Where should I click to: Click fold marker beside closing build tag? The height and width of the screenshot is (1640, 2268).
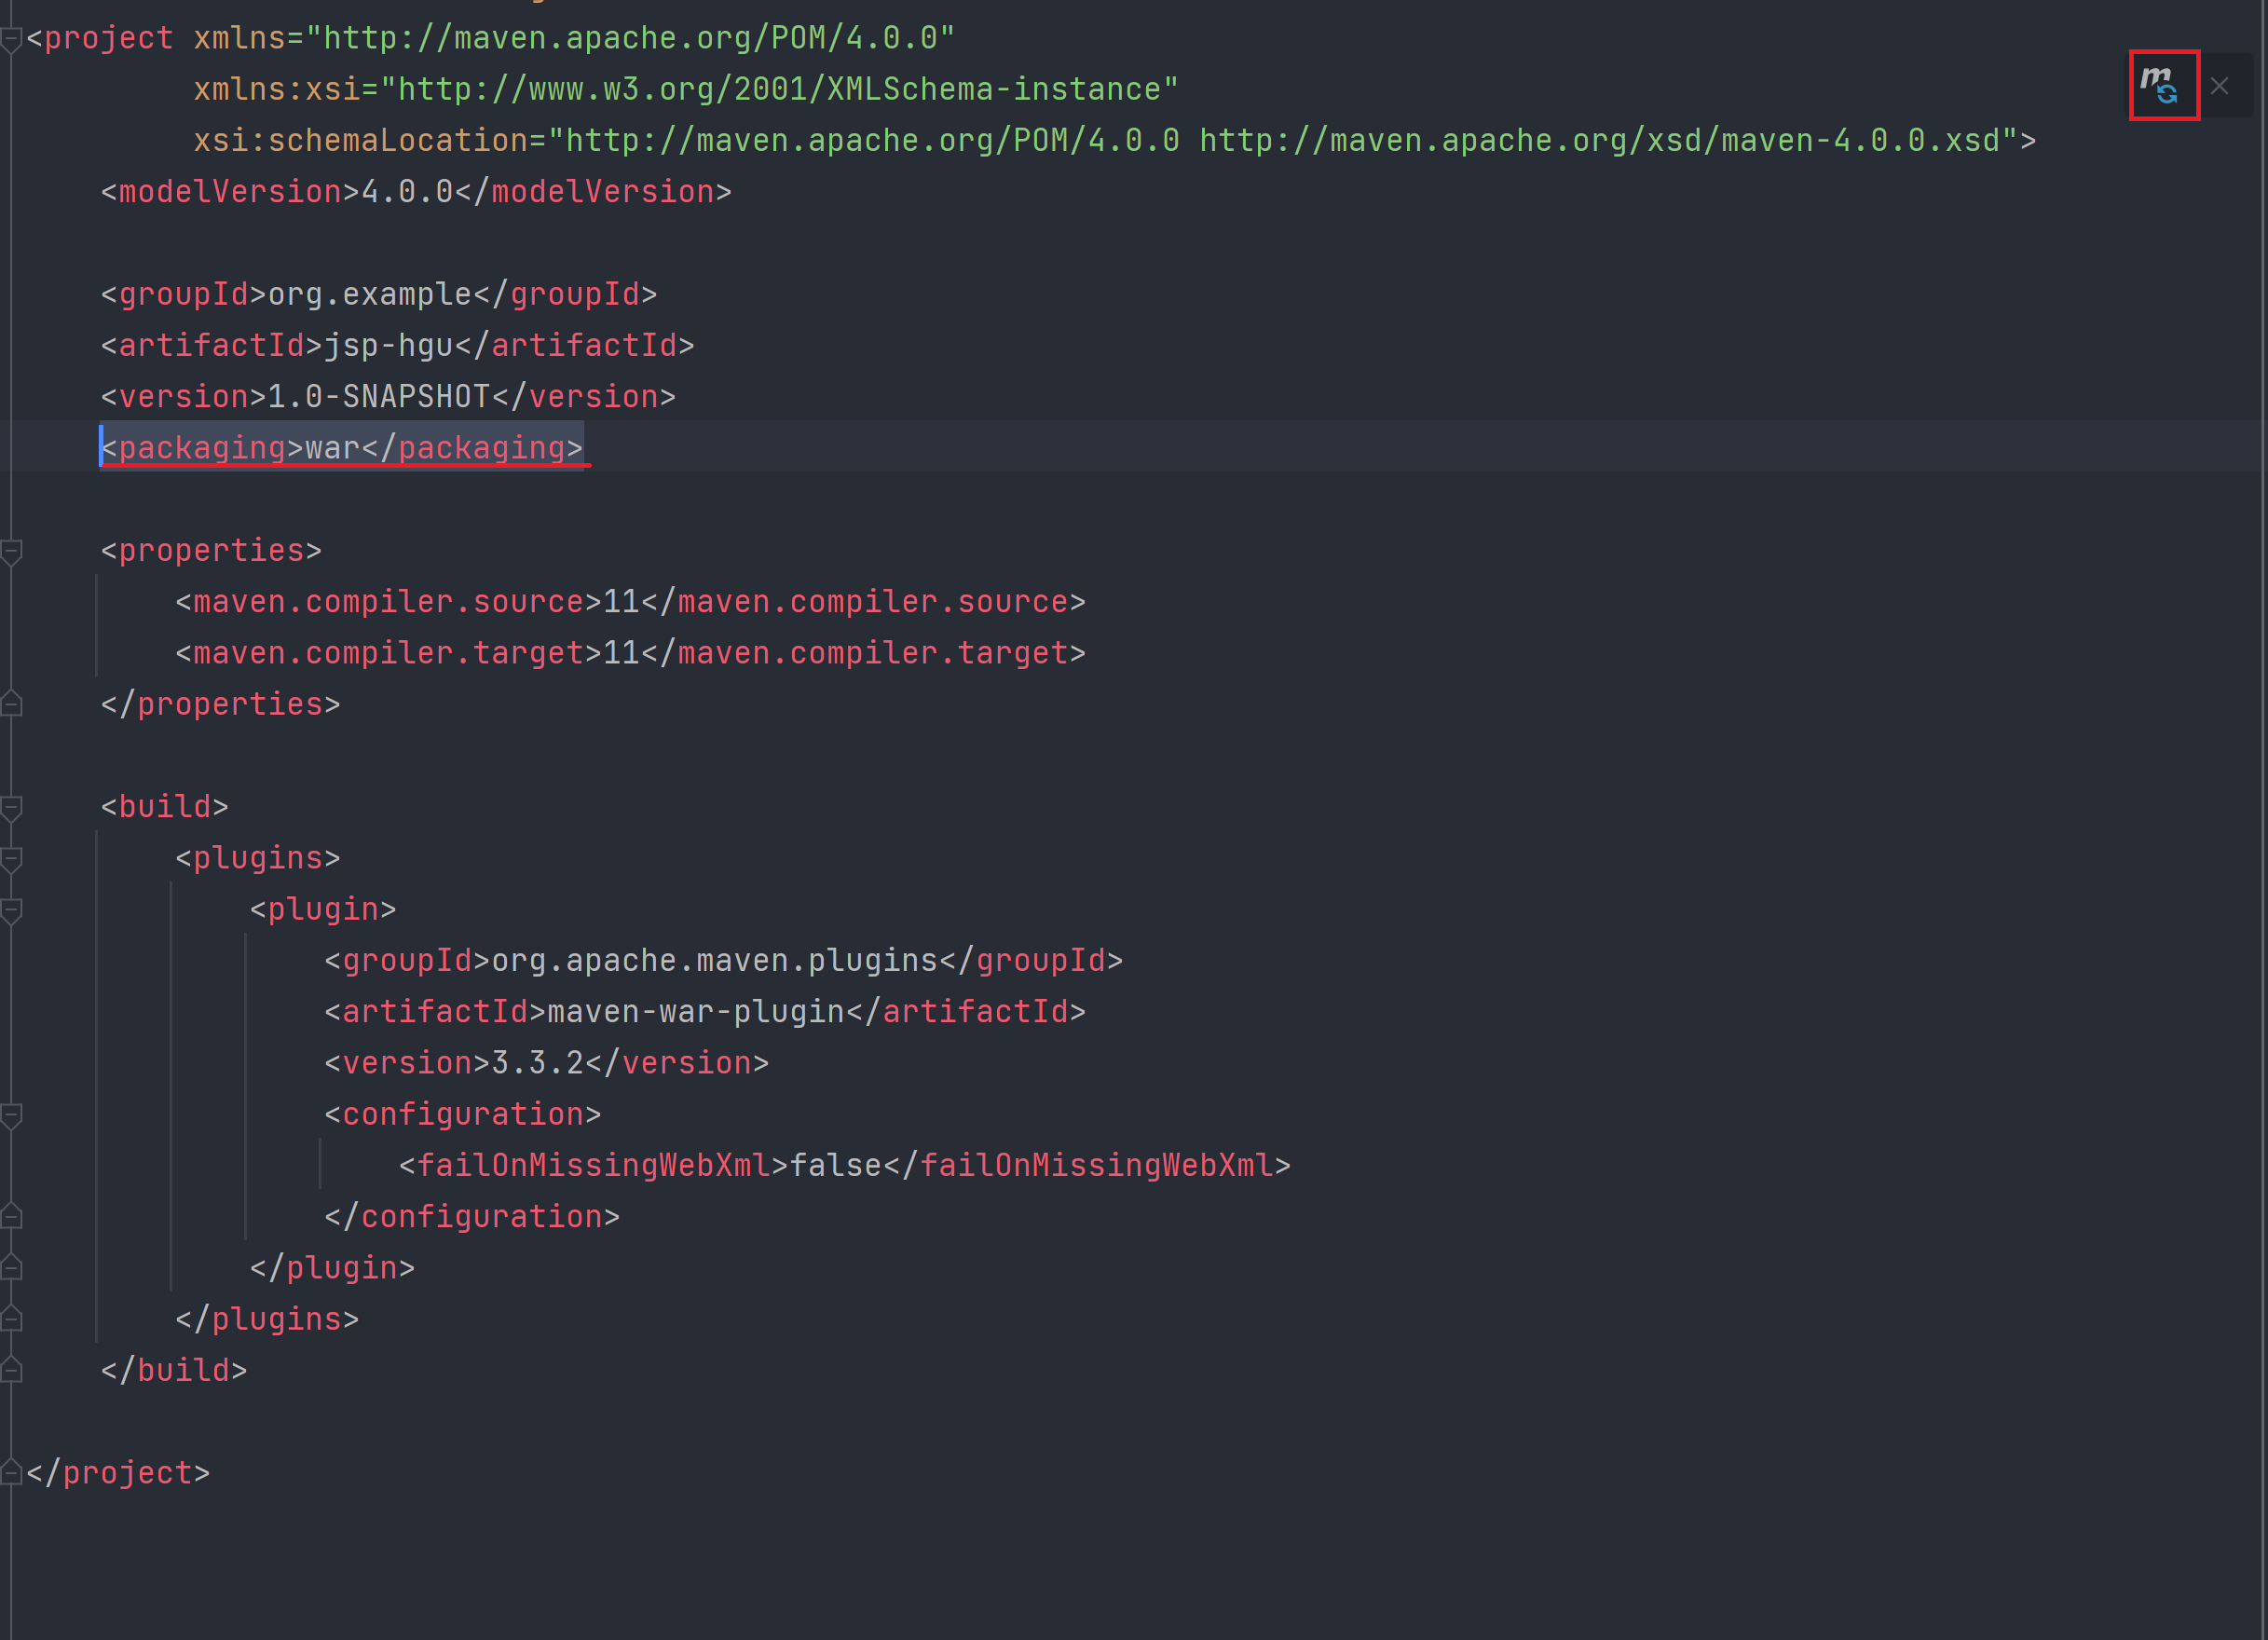click(11, 1370)
